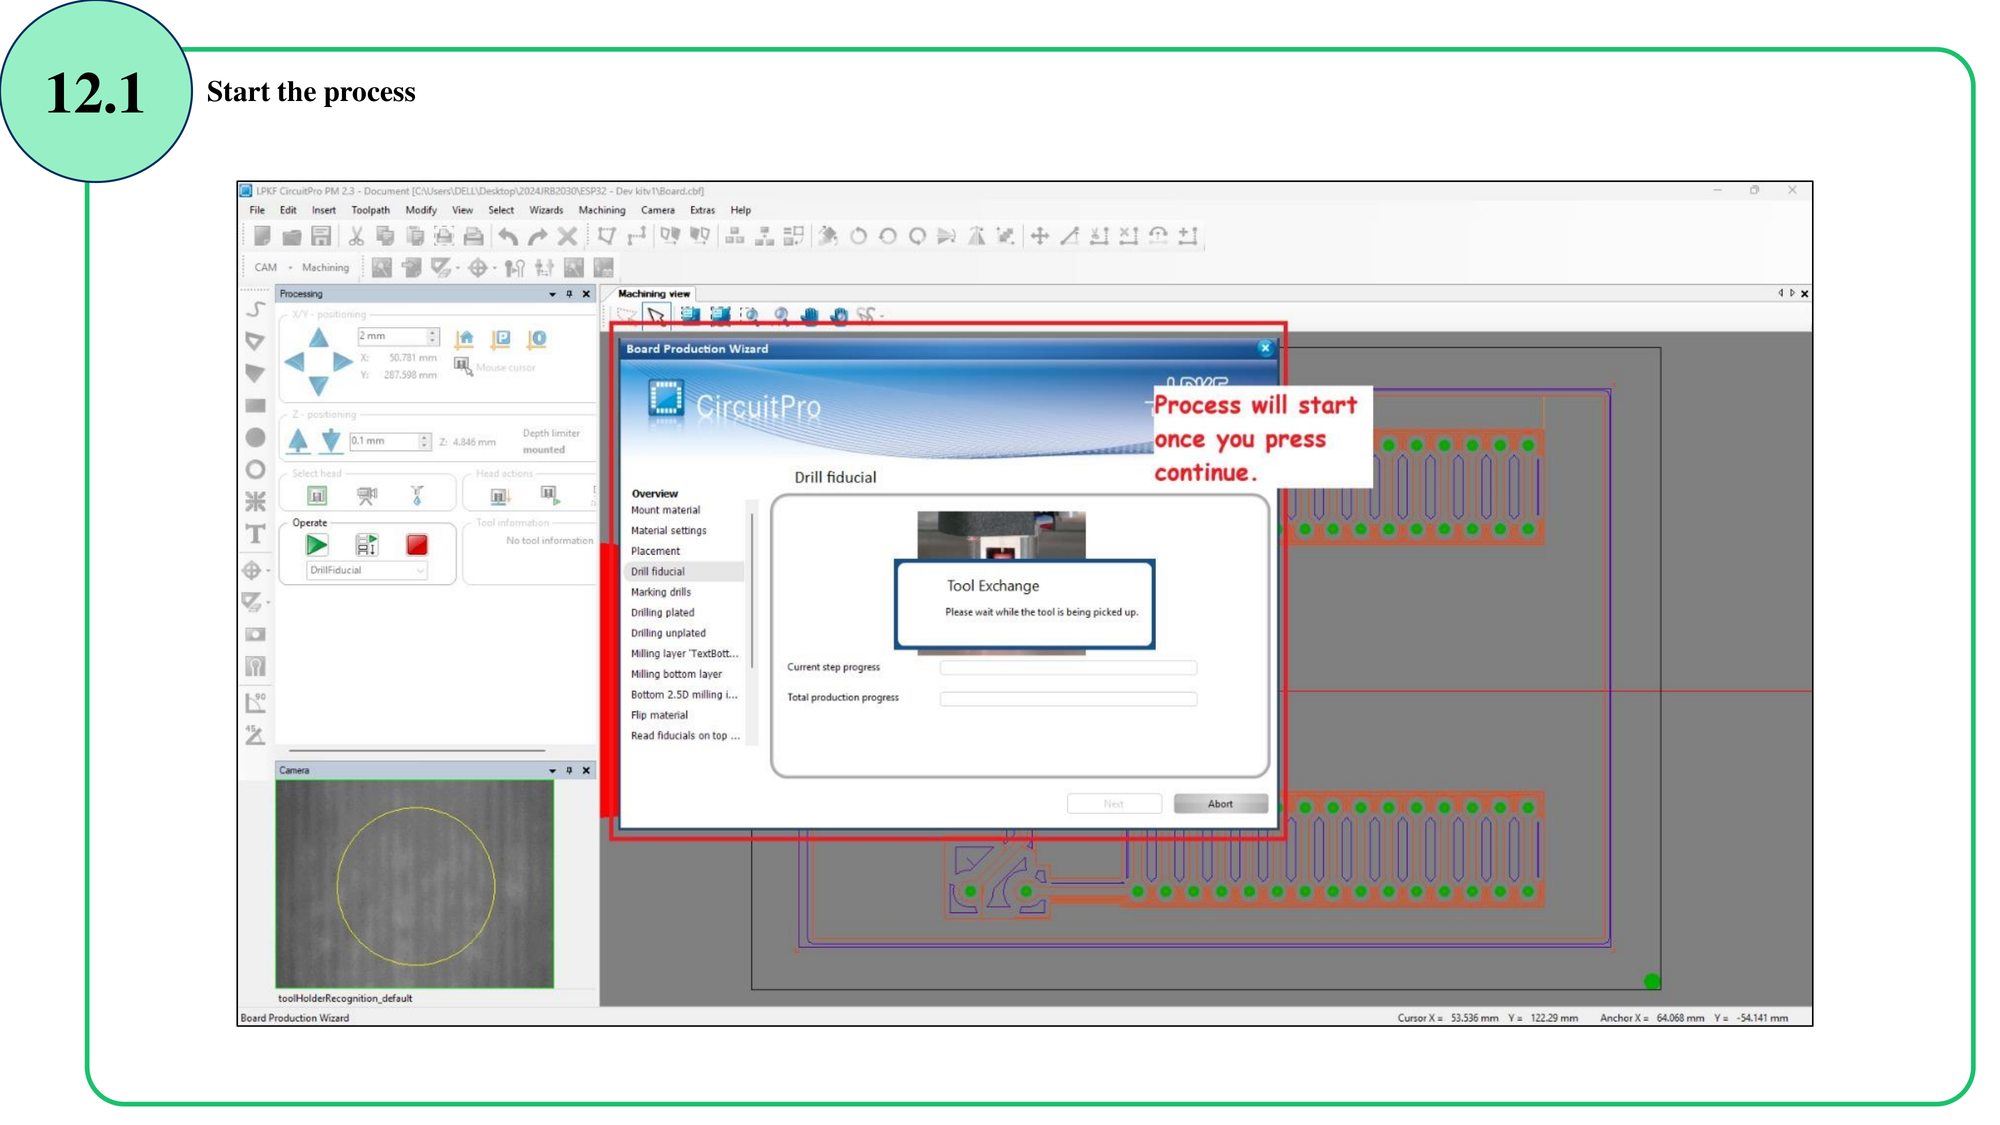
Task: Open the DrillFiducial dropdown in Operate
Action: click(x=366, y=570)
